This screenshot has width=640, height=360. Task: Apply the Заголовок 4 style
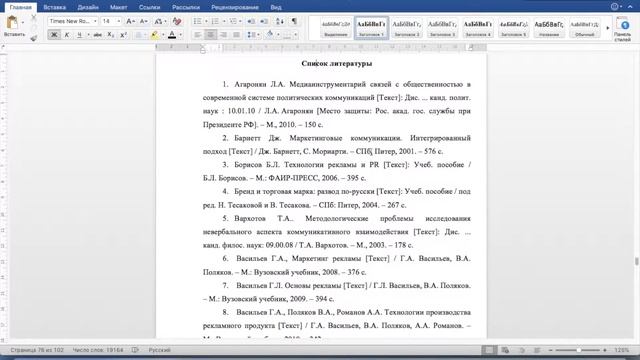click(x=478, y=28)
